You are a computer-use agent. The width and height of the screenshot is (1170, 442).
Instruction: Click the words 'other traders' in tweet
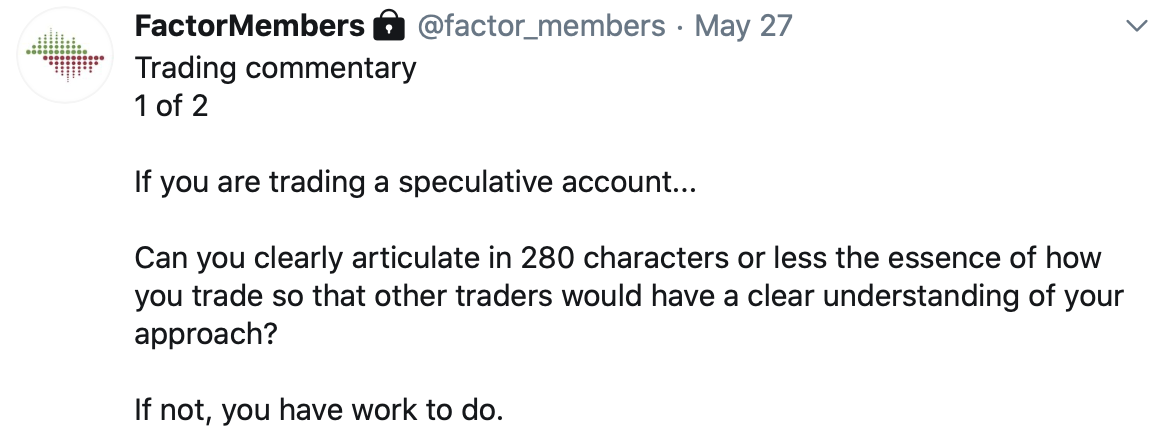click(x=463, y=296)
